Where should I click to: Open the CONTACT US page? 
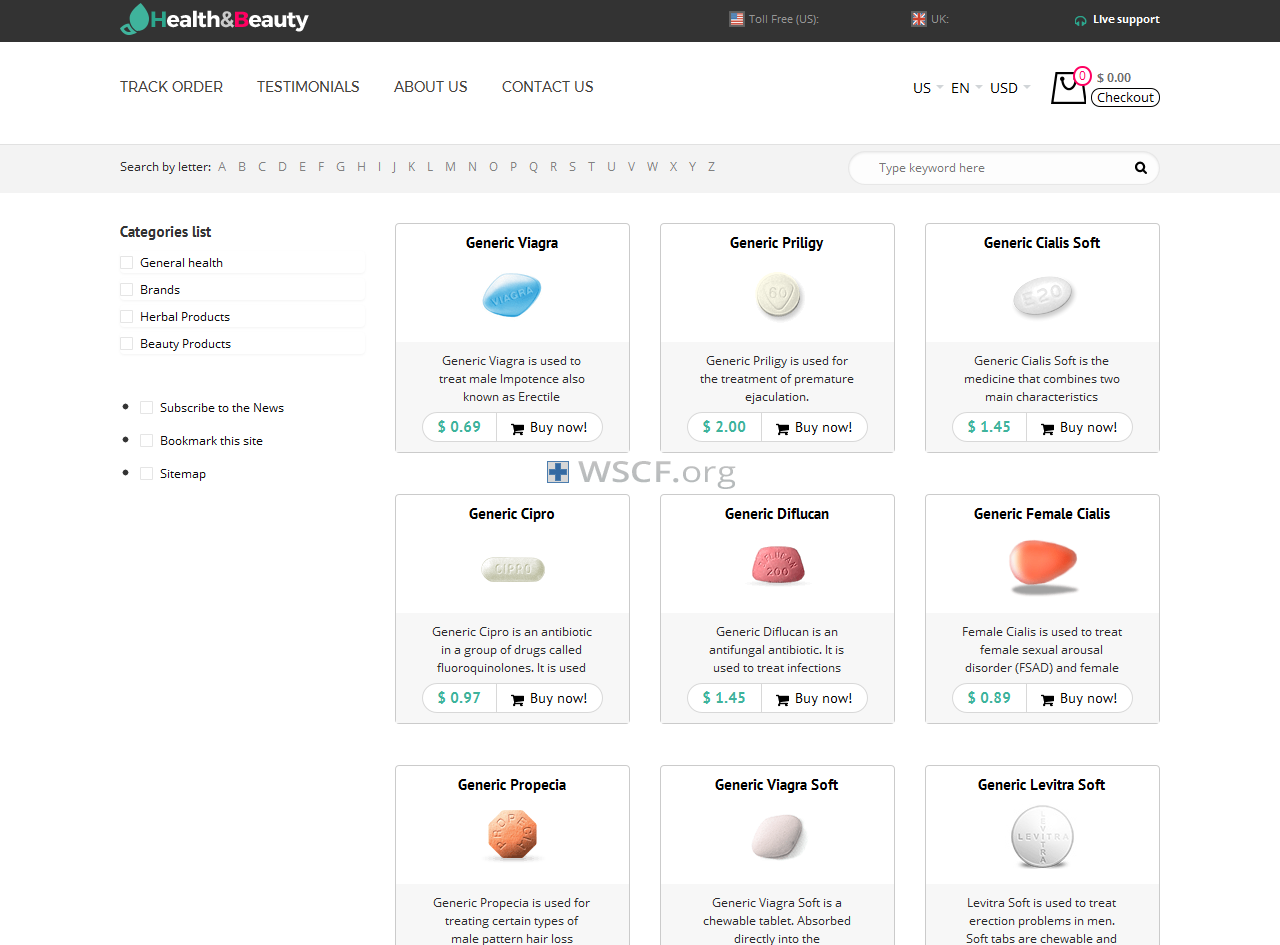[x=548, y=87]
